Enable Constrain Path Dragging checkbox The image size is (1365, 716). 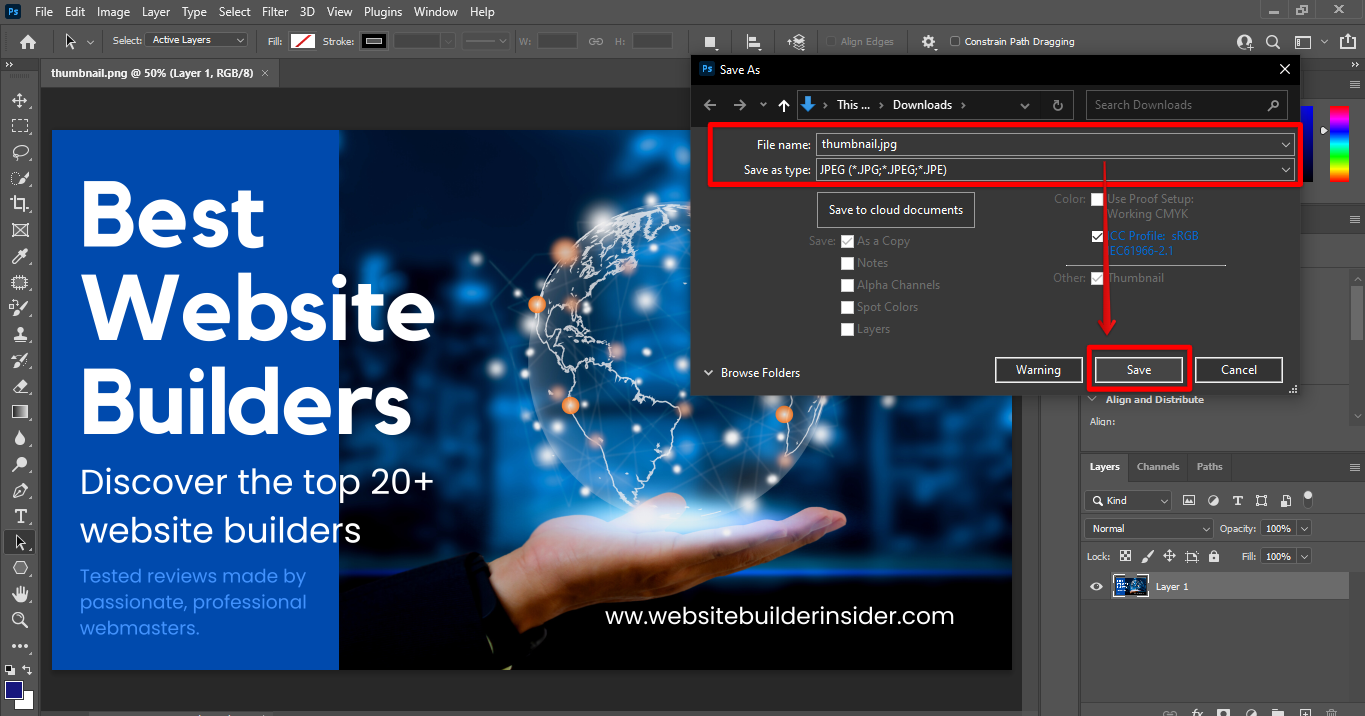point(955,42)
